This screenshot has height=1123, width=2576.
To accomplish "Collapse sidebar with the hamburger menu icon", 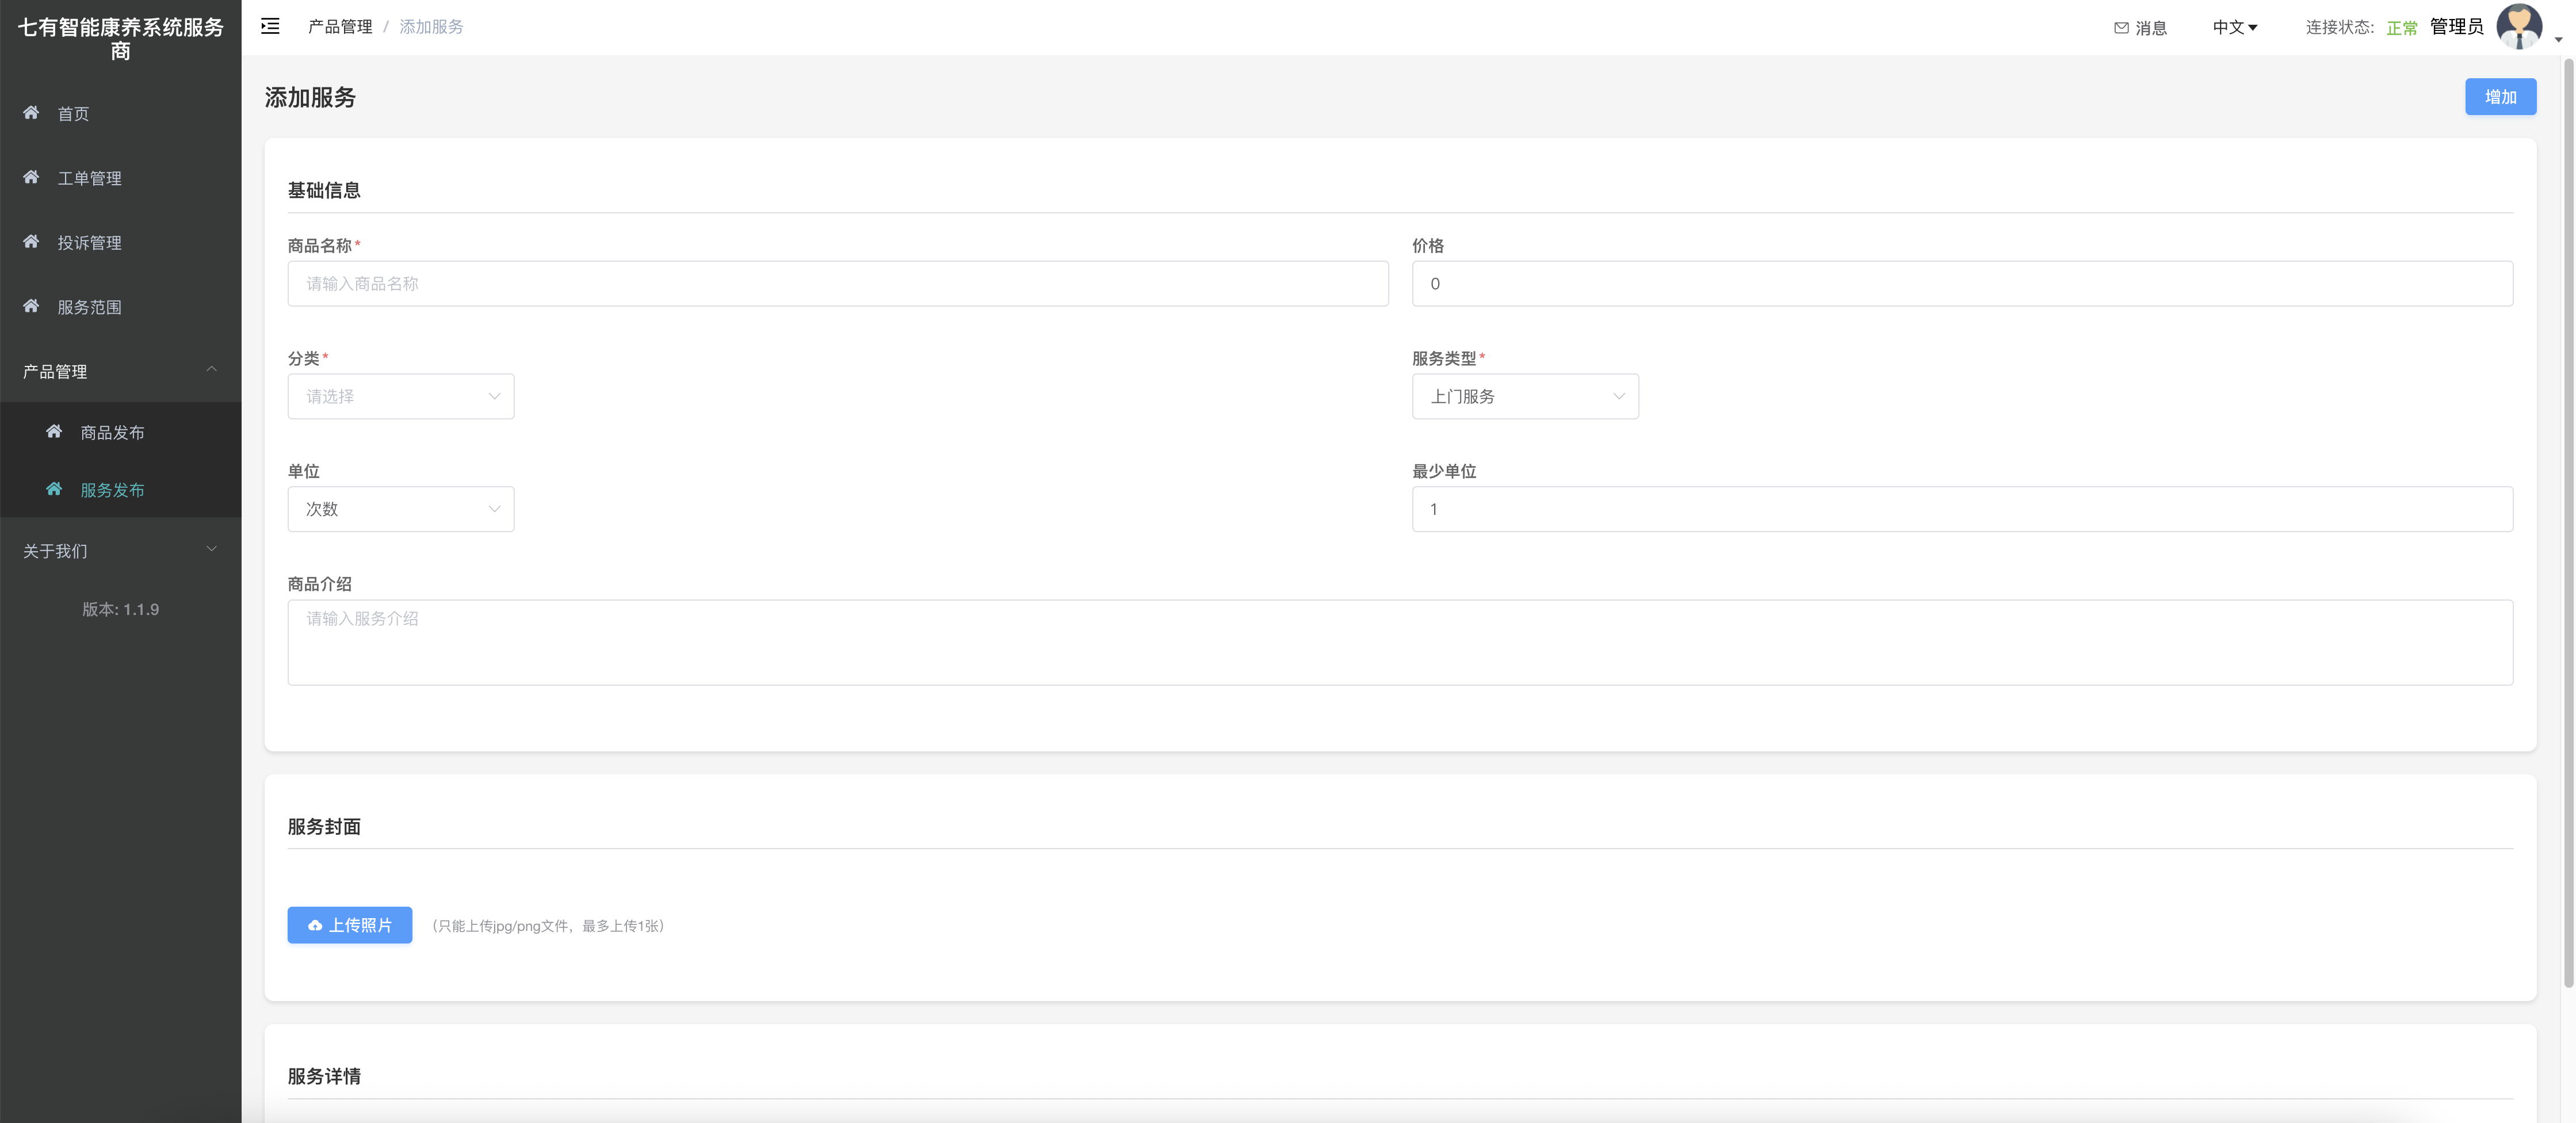I will click(x=270, y=26).
